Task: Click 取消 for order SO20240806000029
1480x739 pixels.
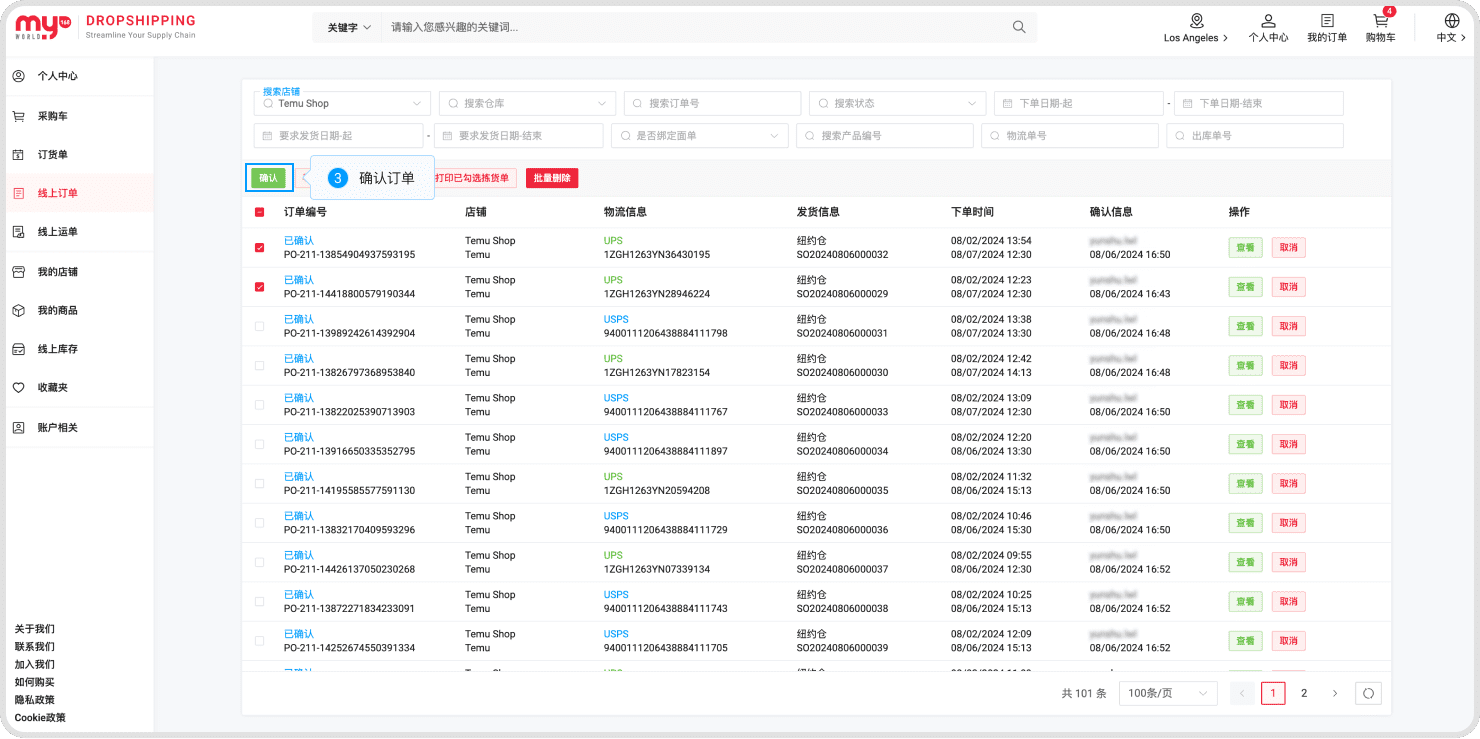Action: click(x=1289, y=287)
